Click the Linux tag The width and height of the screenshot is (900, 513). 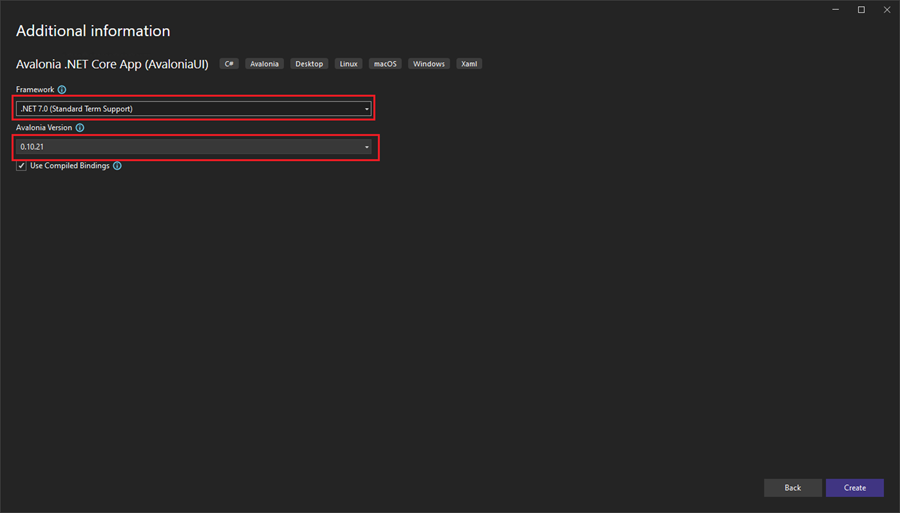click(348, 64)
